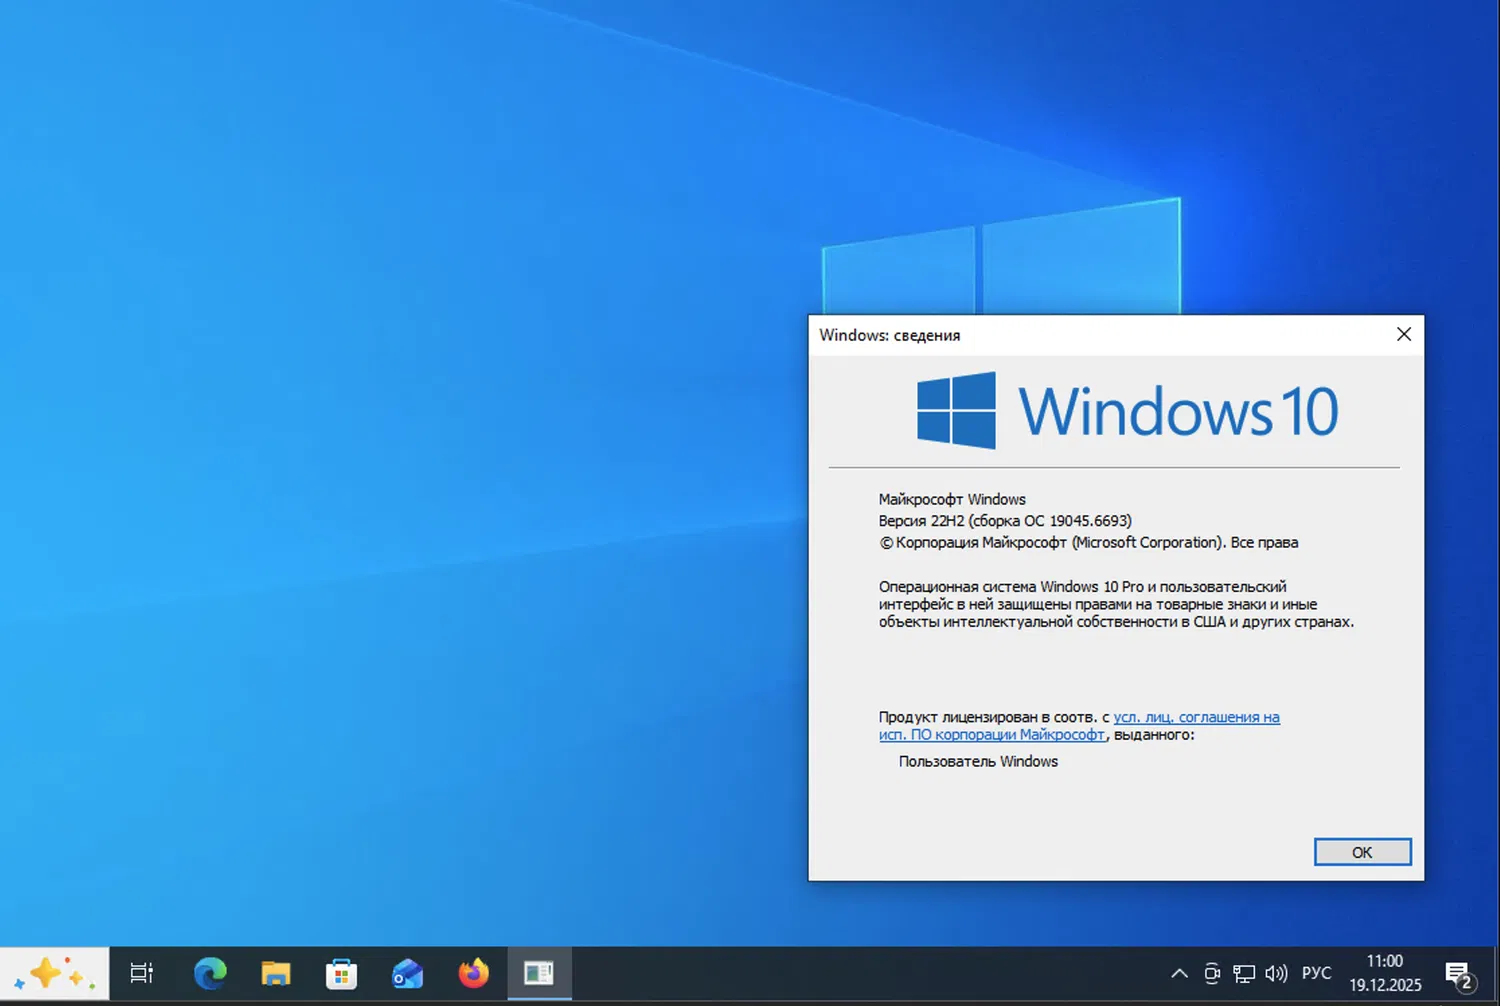Viewport: 1500px width, 1006px height.
Task: Open the Microsoft Store app
Action: [x=341, y=973]
